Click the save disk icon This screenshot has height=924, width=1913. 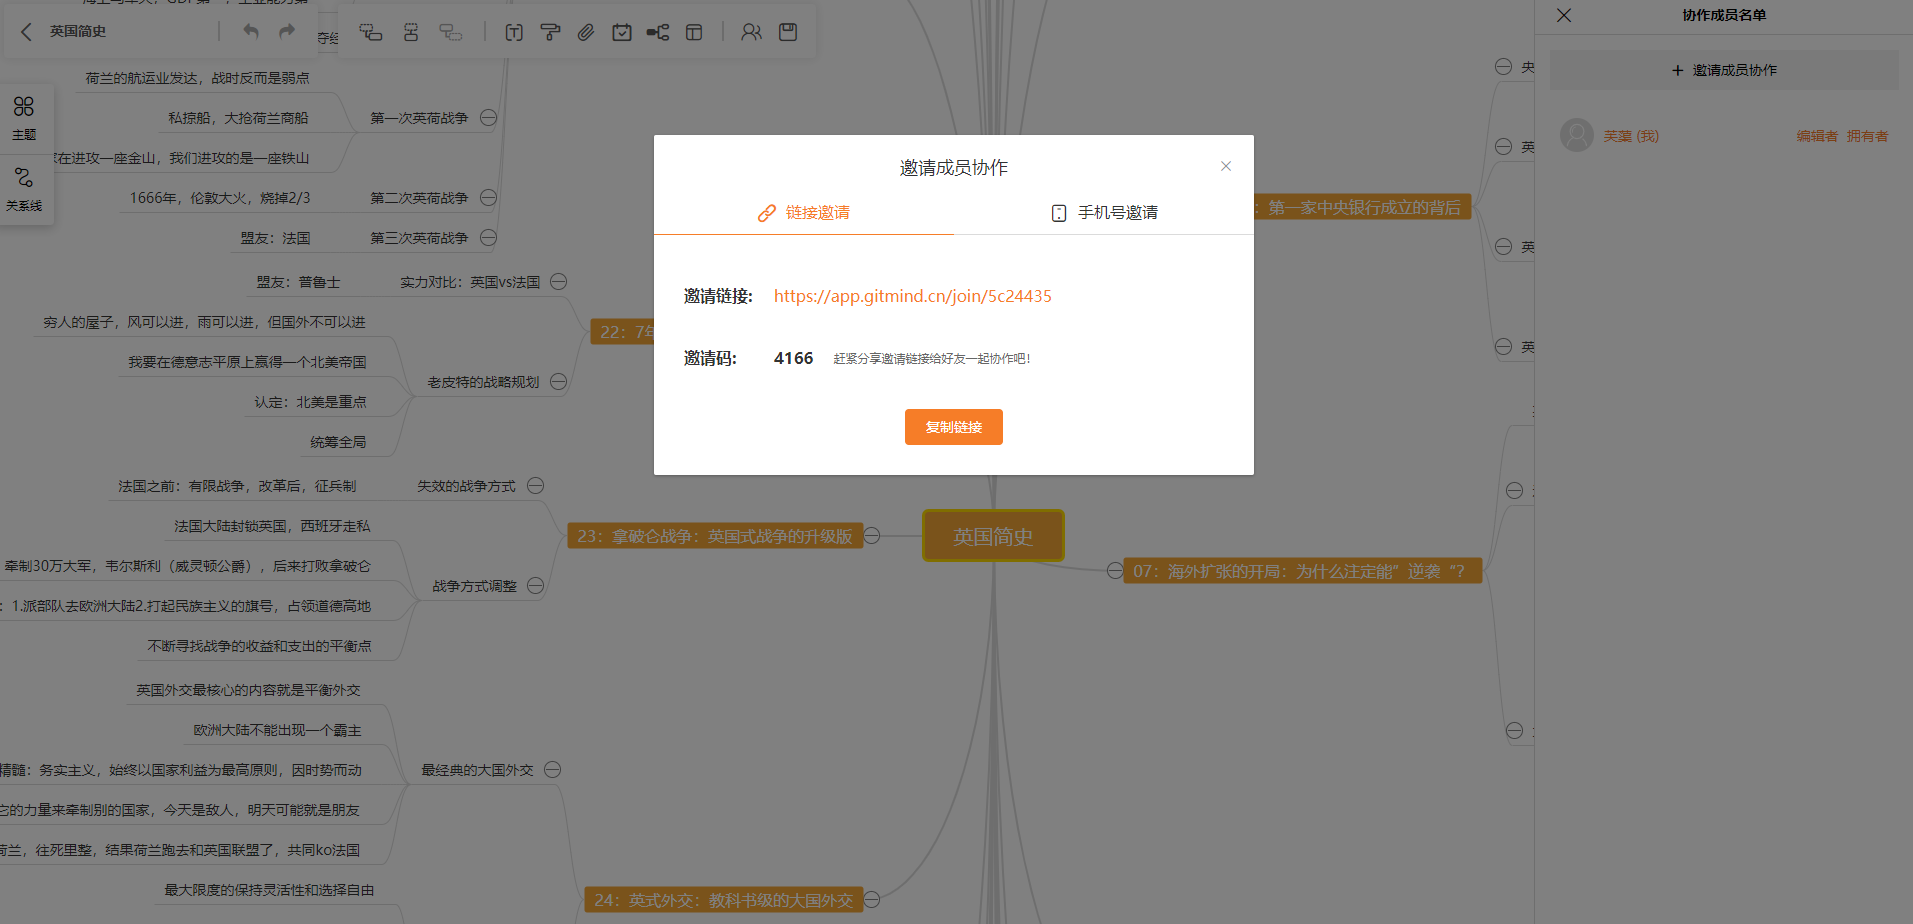(x=788, y=32)
